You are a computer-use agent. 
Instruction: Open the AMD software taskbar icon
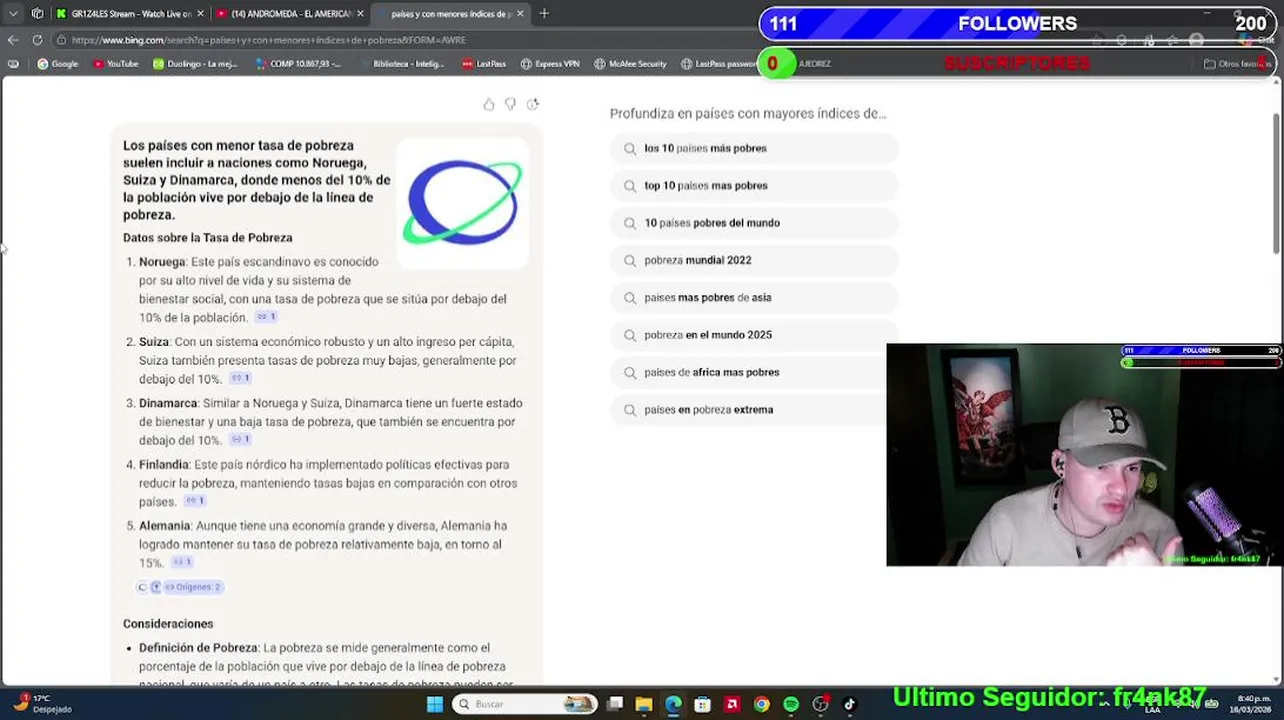point(732,704)
